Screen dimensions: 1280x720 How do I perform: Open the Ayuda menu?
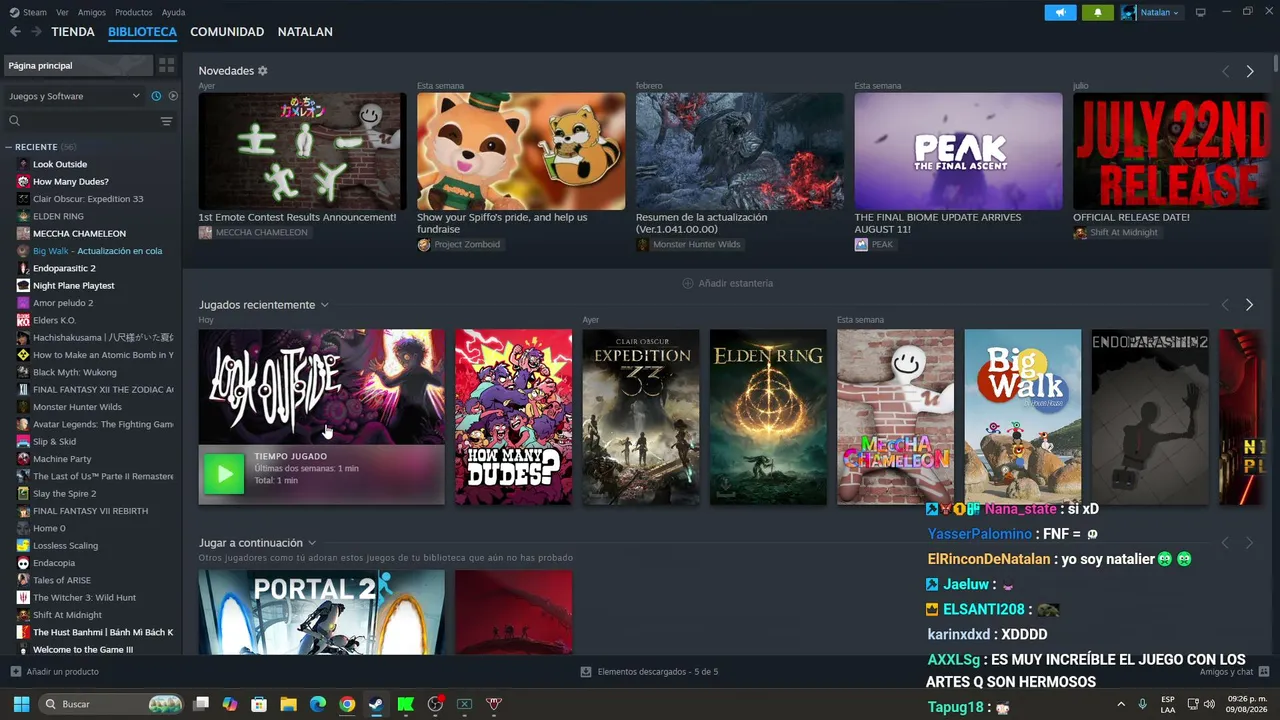[x=173, y=13]
